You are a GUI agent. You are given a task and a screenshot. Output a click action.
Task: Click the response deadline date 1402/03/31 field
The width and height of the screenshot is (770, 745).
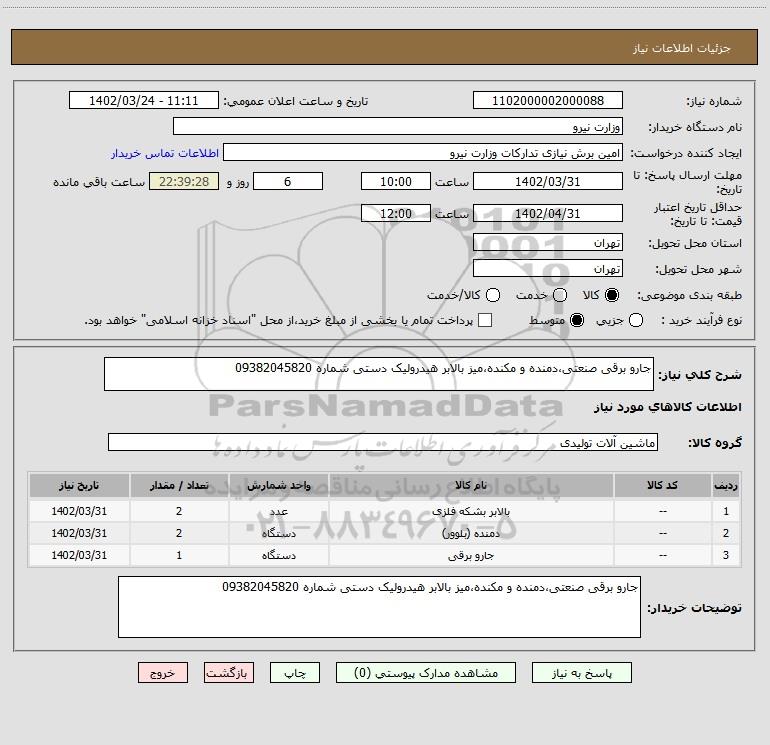[x=548, y=181]
